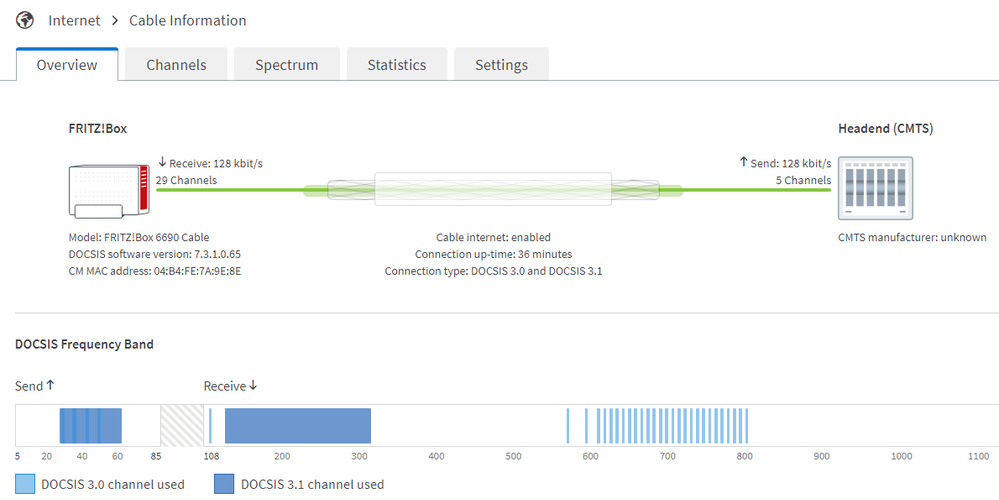The height and width of the screenshot is (500, 999).
Task: Click the Internet globe icon
Action: click(x=25, y=20)
